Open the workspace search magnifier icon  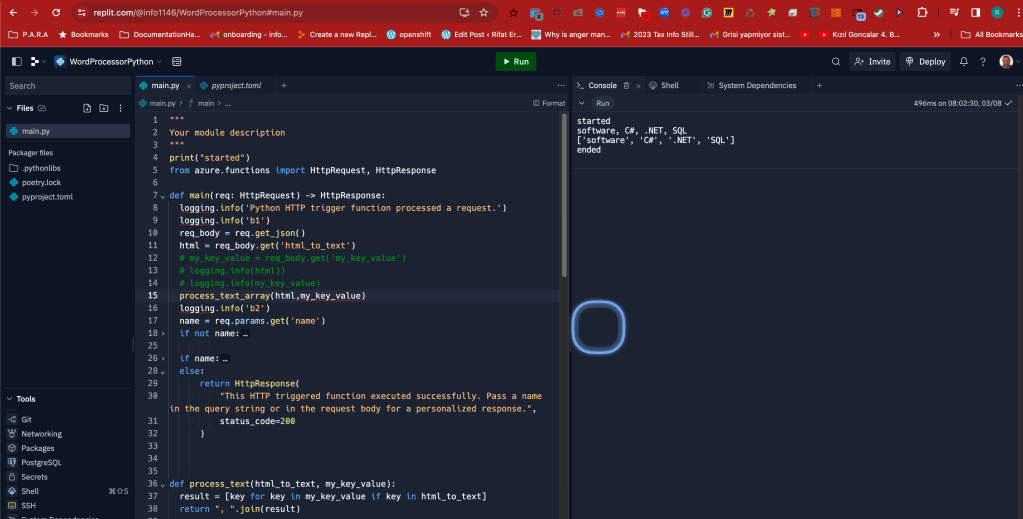tap(836, 61)
